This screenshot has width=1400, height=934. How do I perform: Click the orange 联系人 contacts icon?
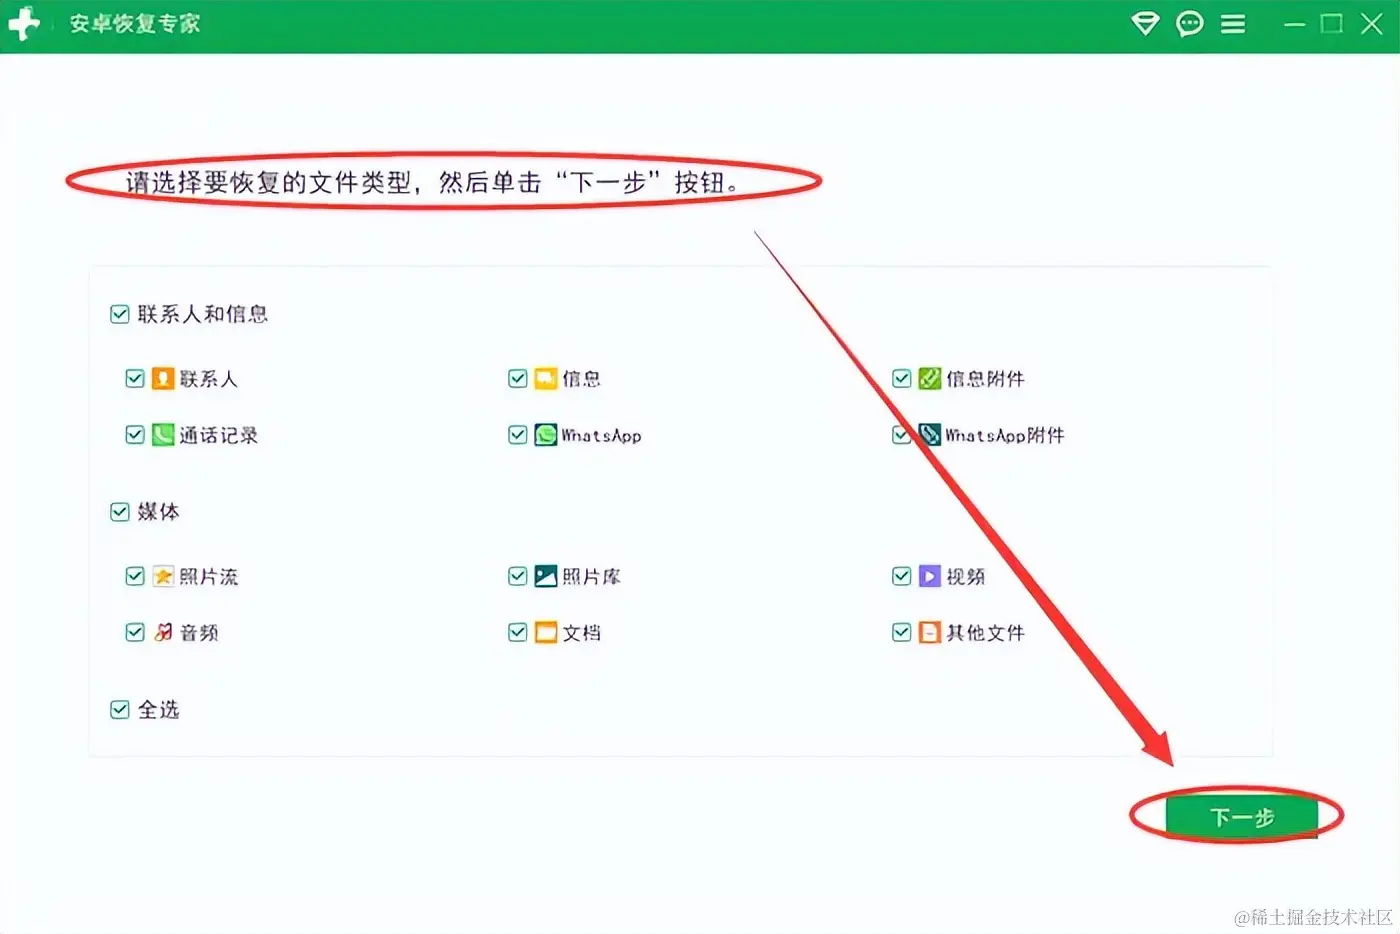pyautogui.click(x=163, y=378)
